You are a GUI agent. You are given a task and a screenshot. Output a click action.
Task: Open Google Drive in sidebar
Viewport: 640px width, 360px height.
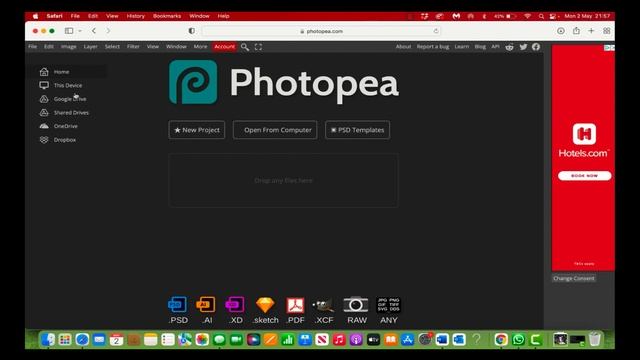click(x=69, y=99)
